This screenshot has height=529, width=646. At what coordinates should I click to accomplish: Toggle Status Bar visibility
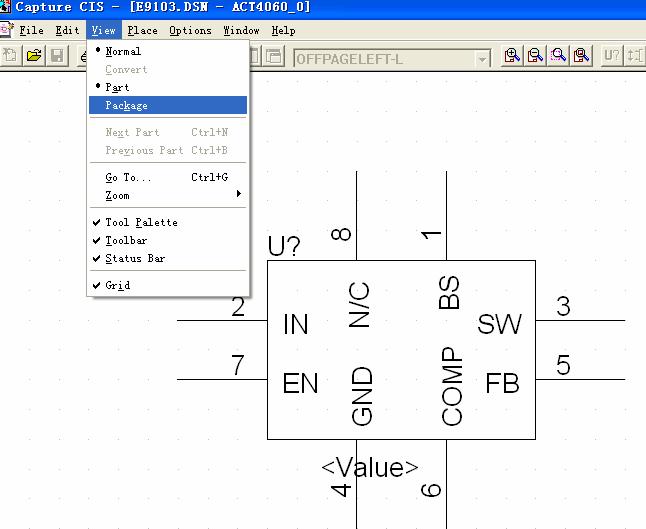tap(168, 258)
